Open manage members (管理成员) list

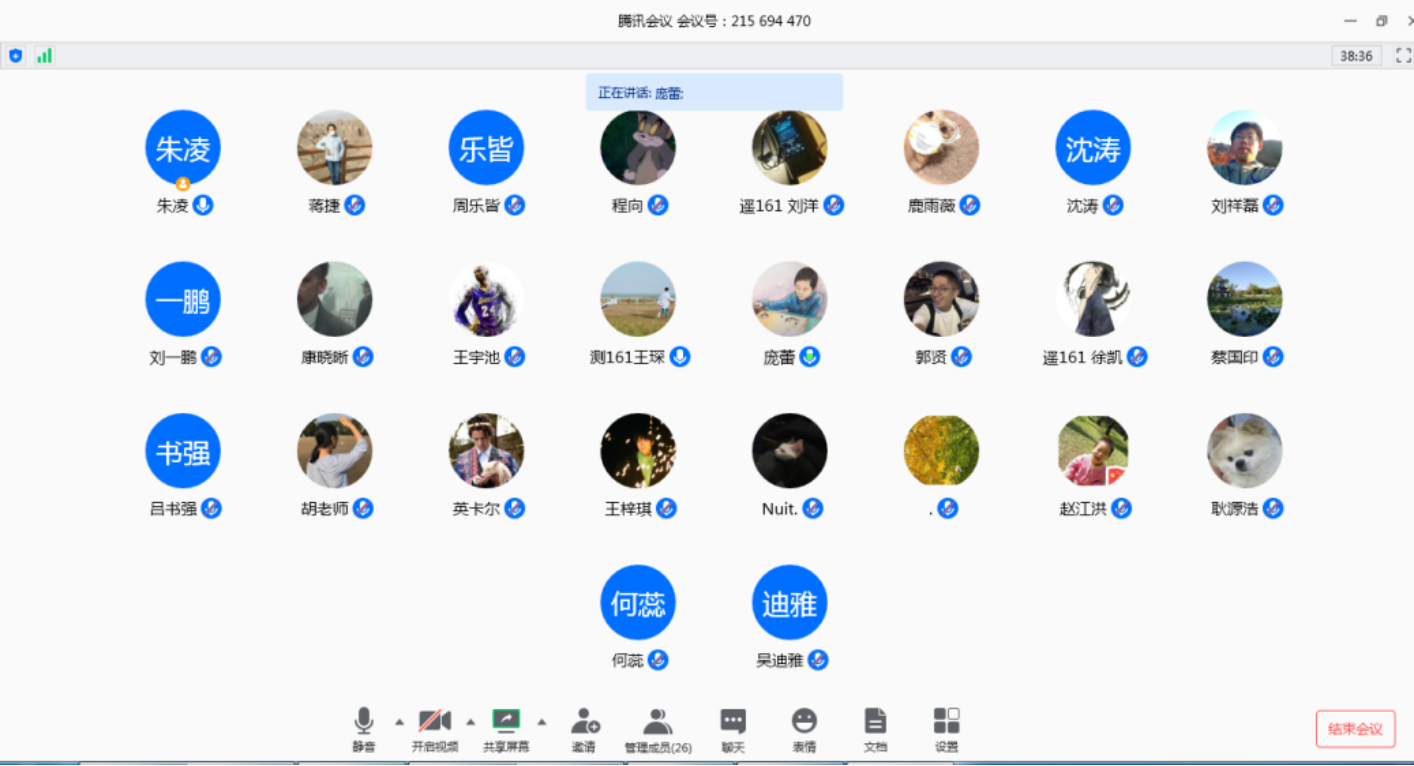tap(657, 729)
